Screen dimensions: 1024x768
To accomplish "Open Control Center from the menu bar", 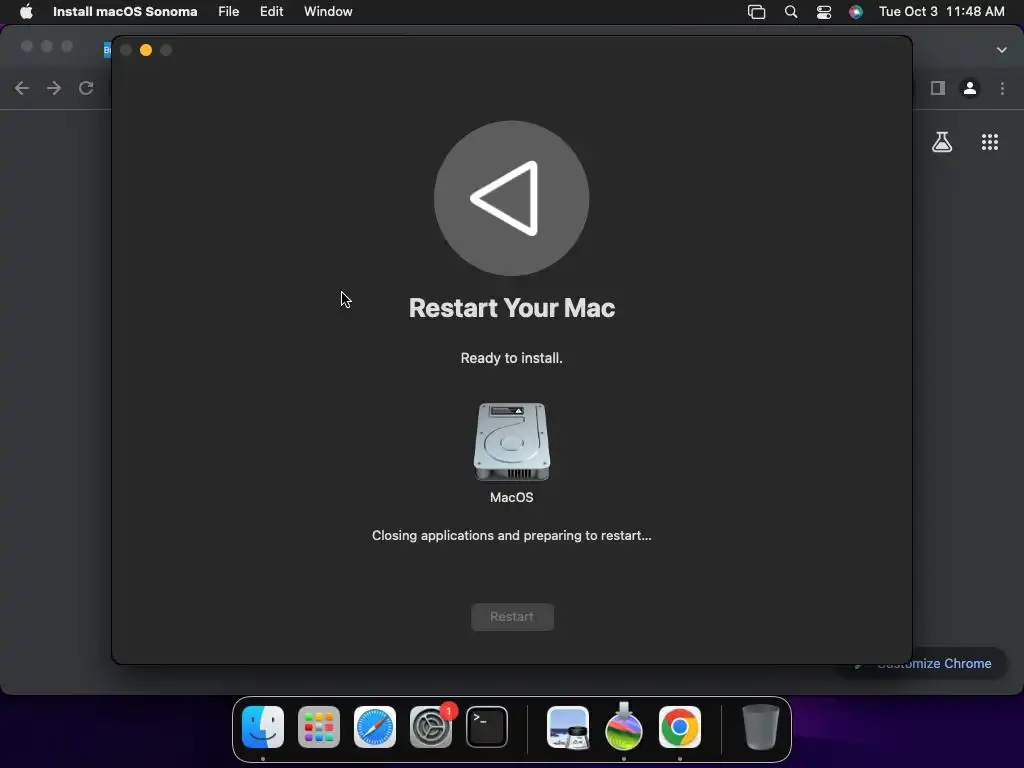I will pos(824,12).
